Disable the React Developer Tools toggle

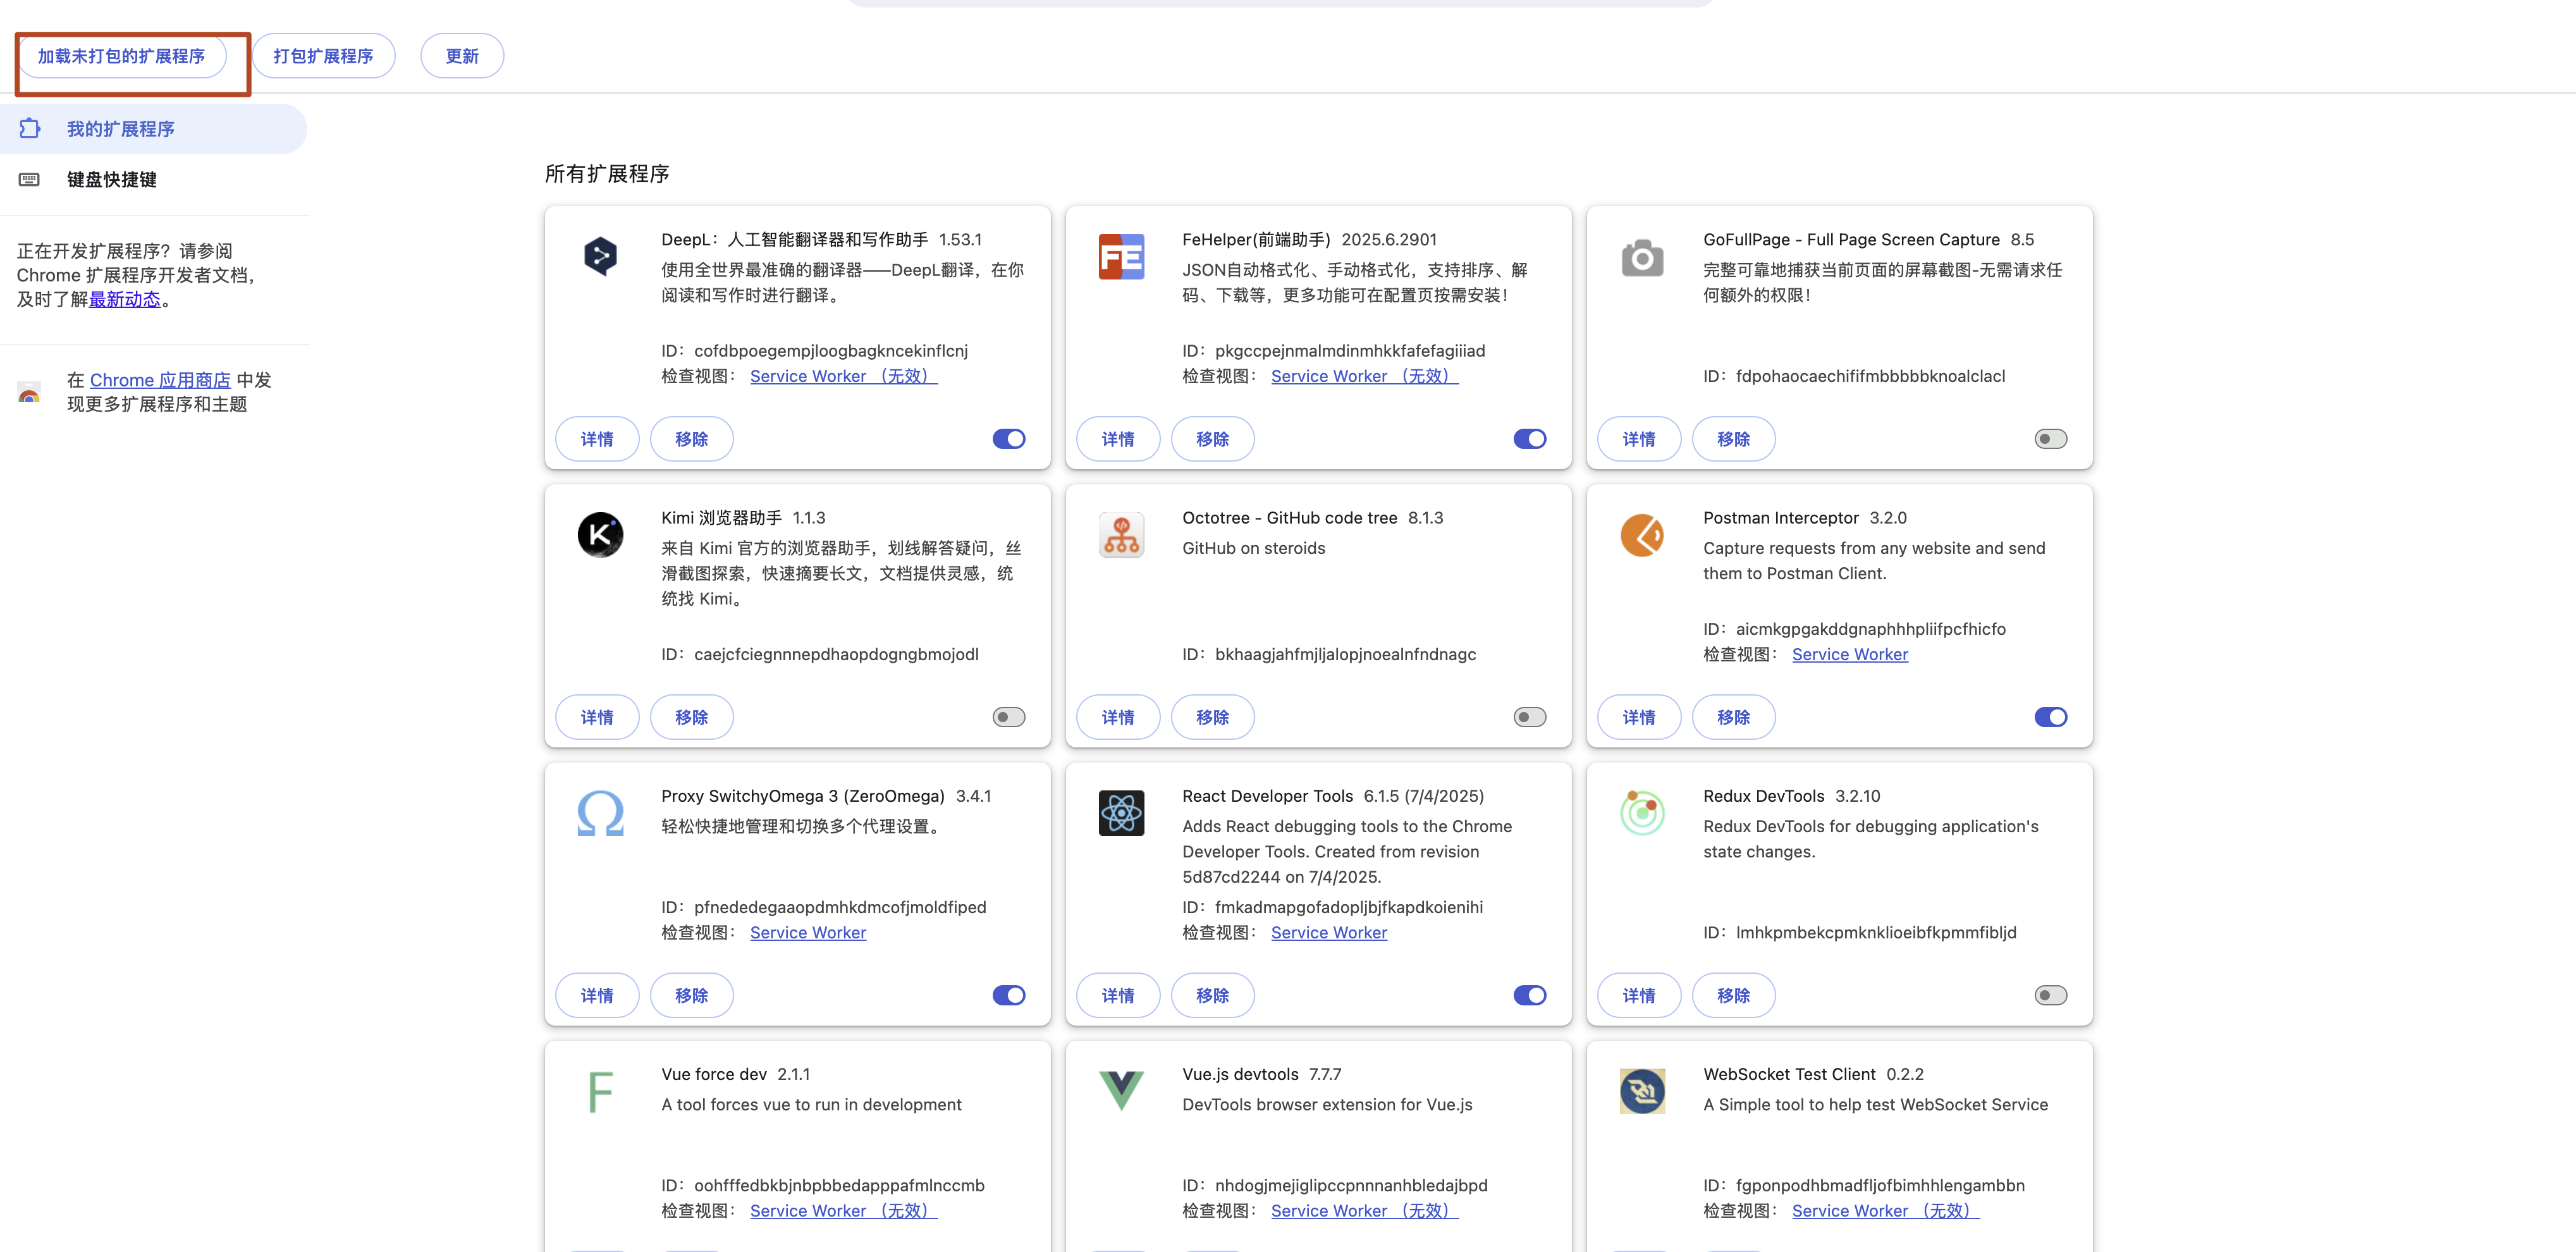[1529, 995]
